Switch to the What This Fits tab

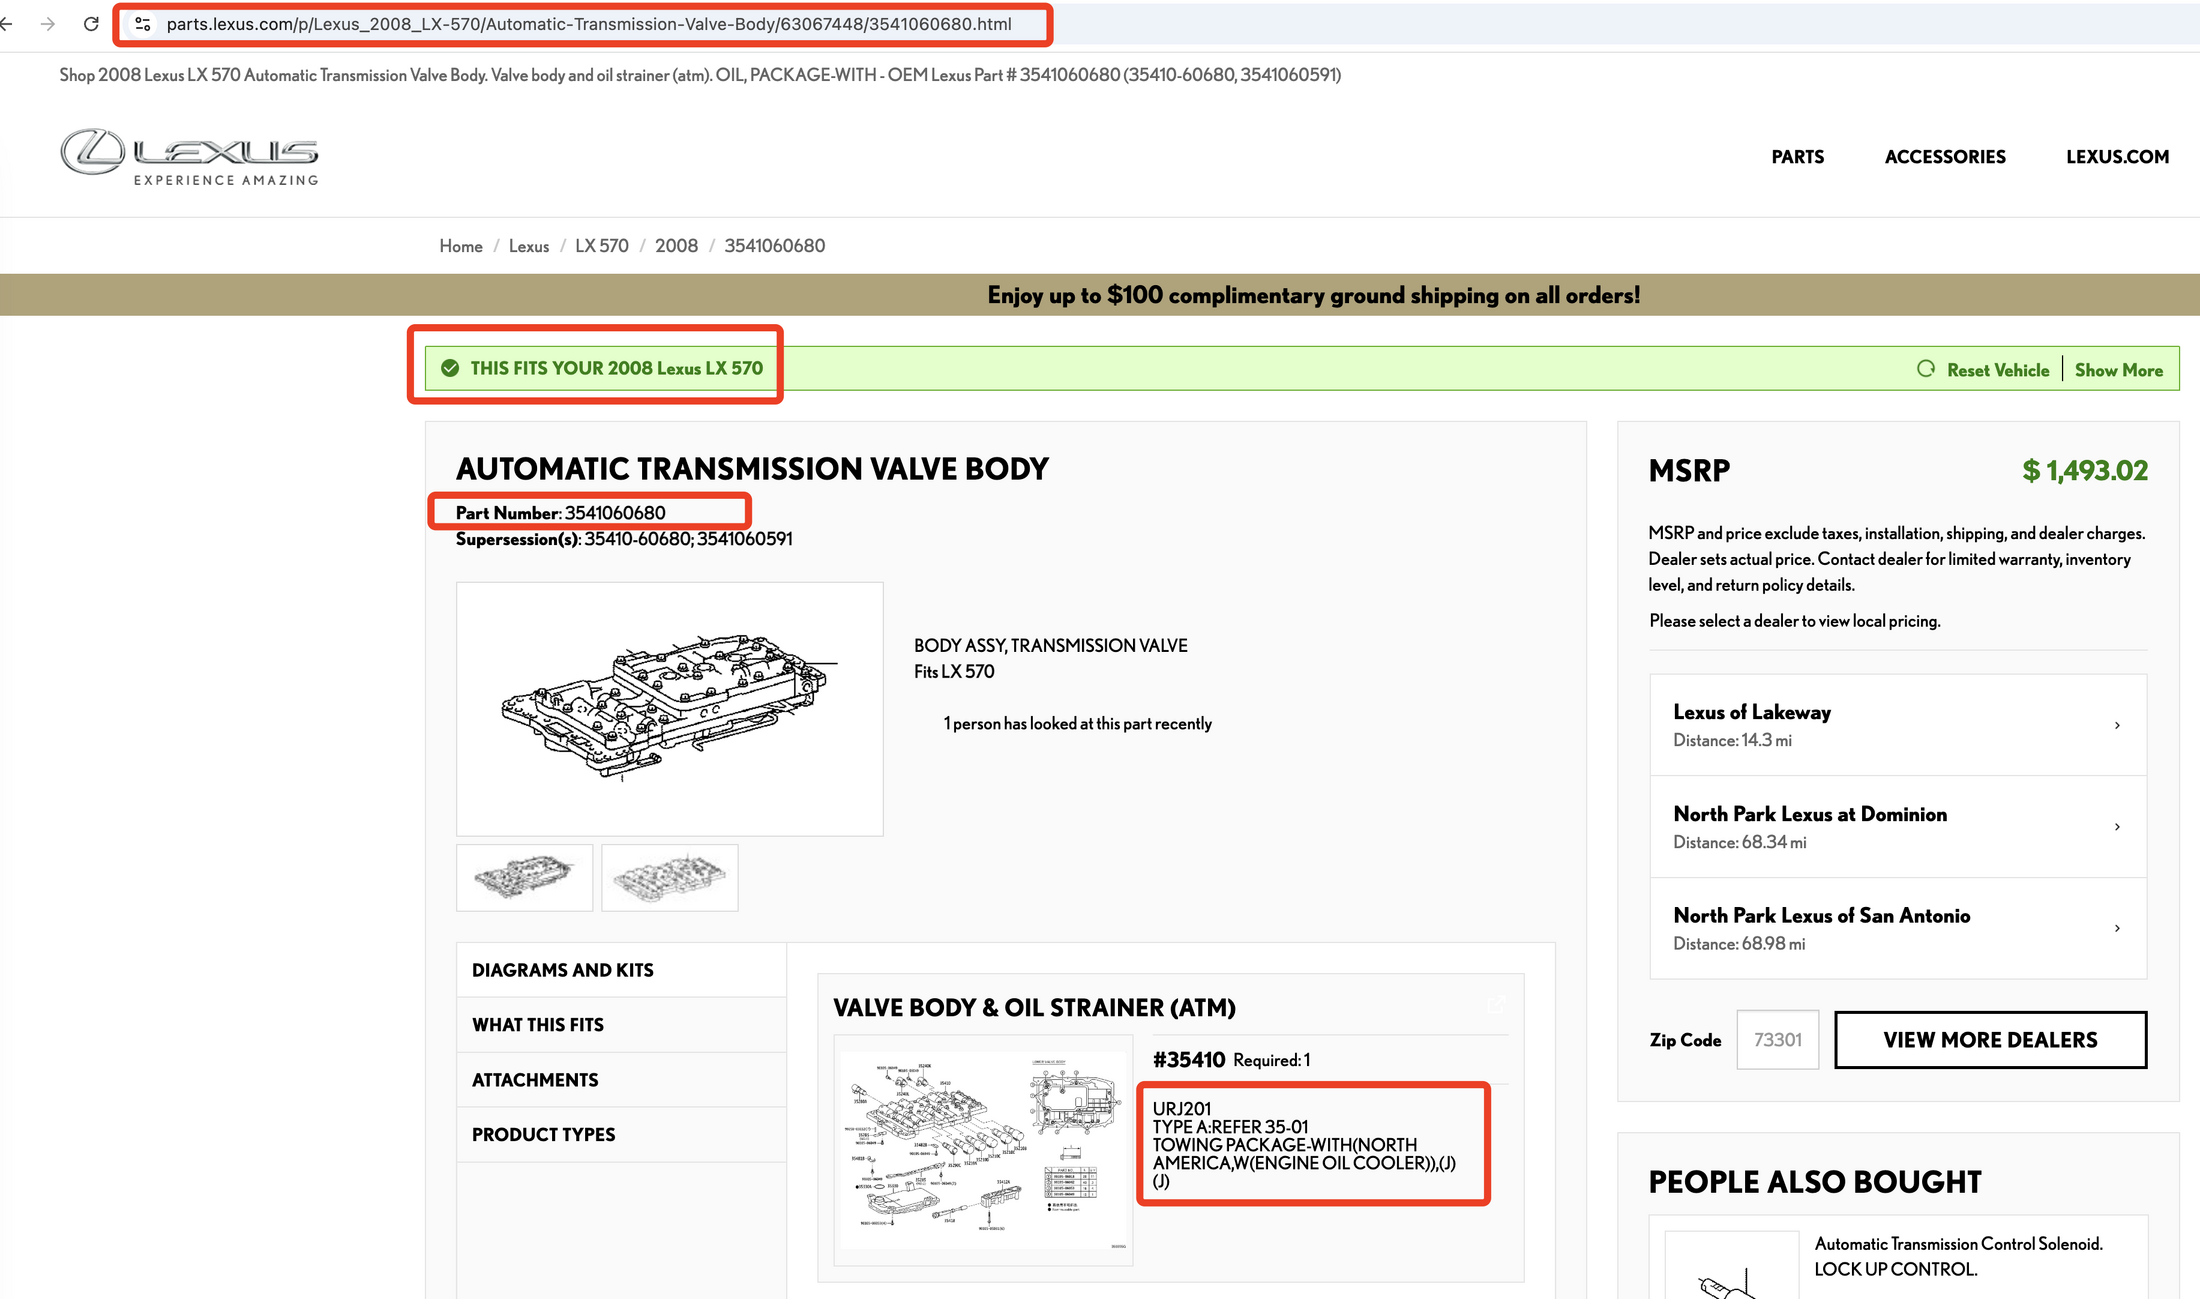pos(622,1025)
